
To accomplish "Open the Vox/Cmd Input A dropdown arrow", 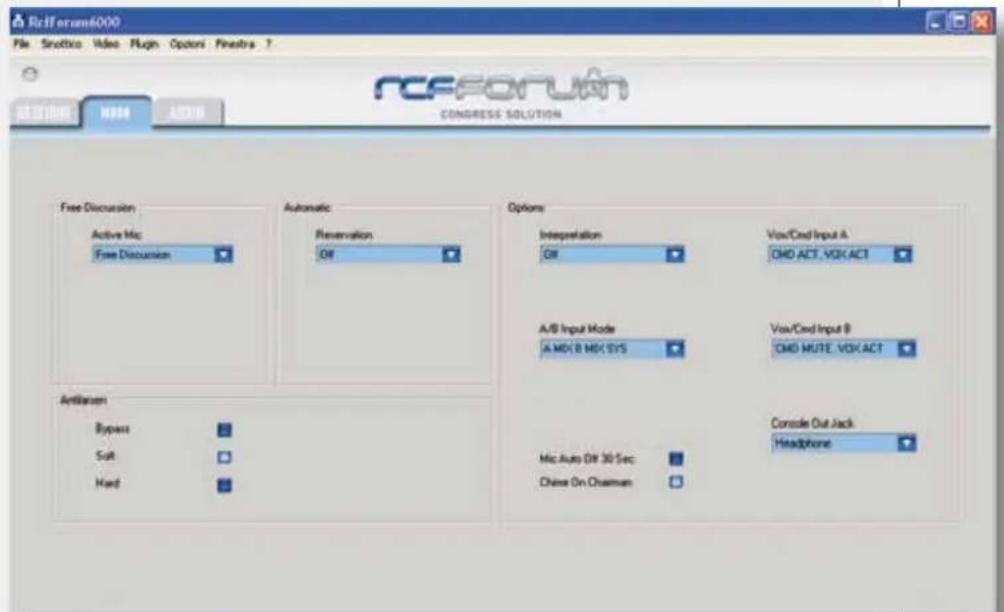I will pyautogui.click(x=903, y=255).
